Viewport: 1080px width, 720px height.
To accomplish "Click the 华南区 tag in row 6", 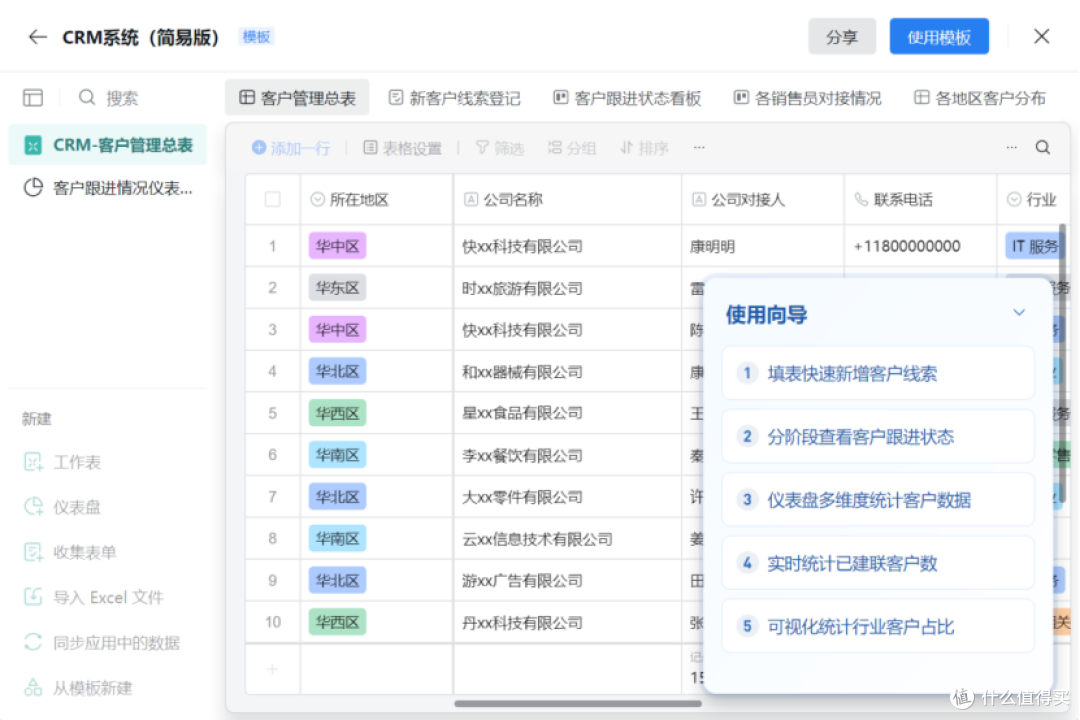I will click(338, 455).
